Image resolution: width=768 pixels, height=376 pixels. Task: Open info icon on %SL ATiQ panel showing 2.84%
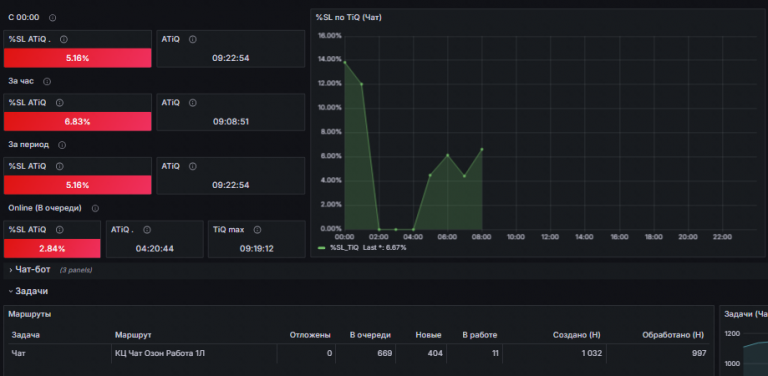pyautogui.click(x=59, y=230)
